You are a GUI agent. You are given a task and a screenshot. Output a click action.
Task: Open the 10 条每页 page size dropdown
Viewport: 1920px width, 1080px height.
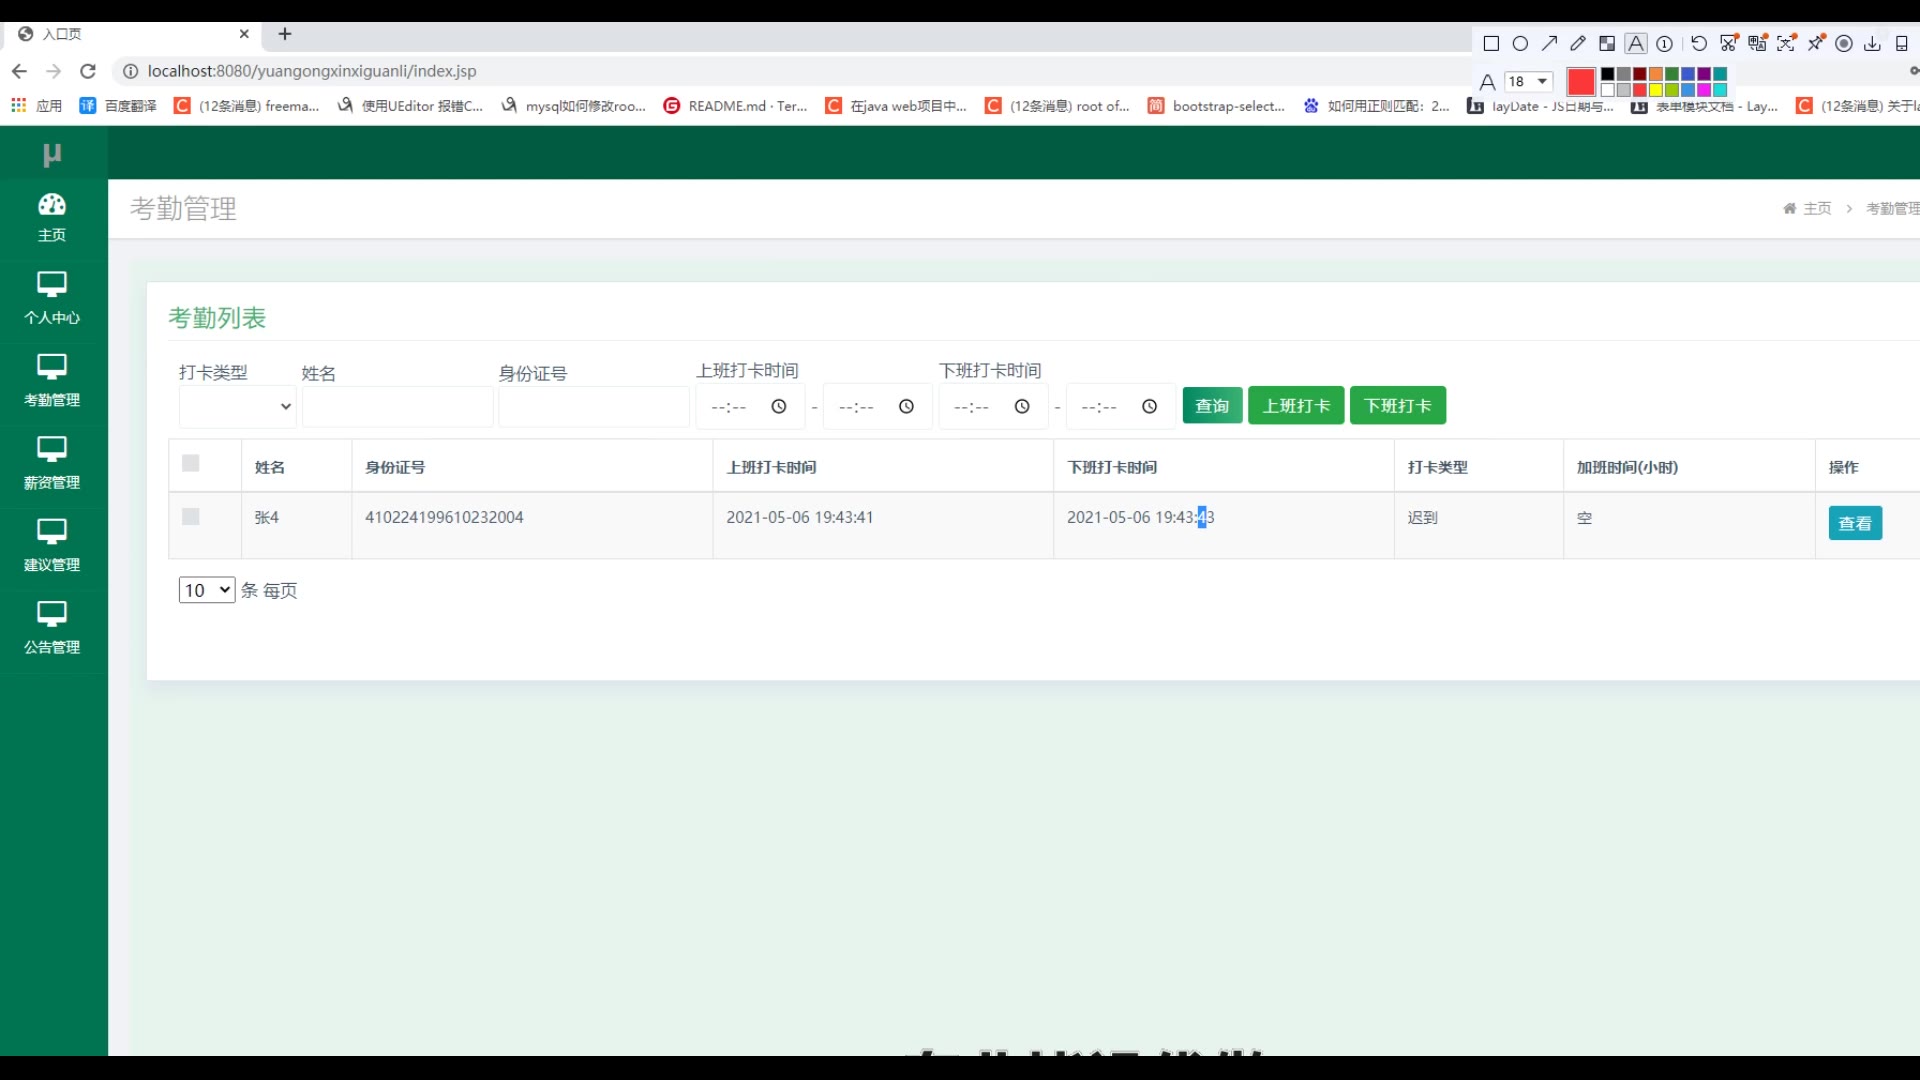tap(207, 590)
